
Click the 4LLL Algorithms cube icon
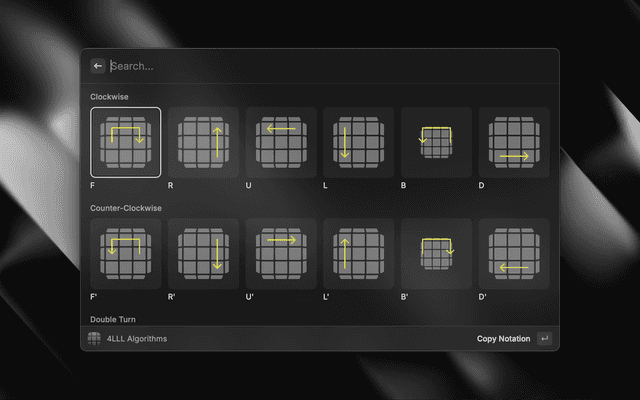[95, 339]
